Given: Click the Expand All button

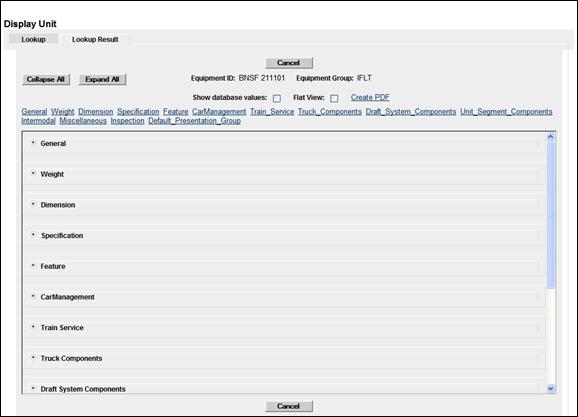Looking at the screenshot, I should click(102, 79).
